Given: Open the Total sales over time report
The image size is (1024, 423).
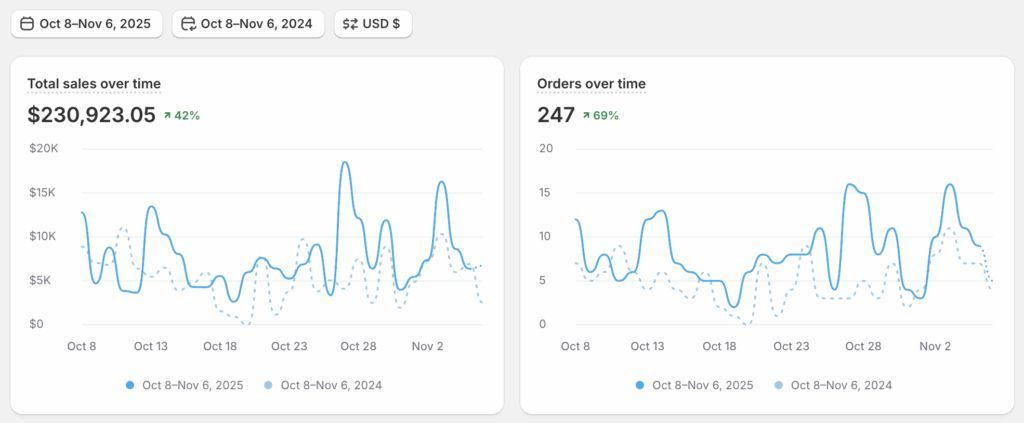Looking at the screenshot, I should (94, 84).
